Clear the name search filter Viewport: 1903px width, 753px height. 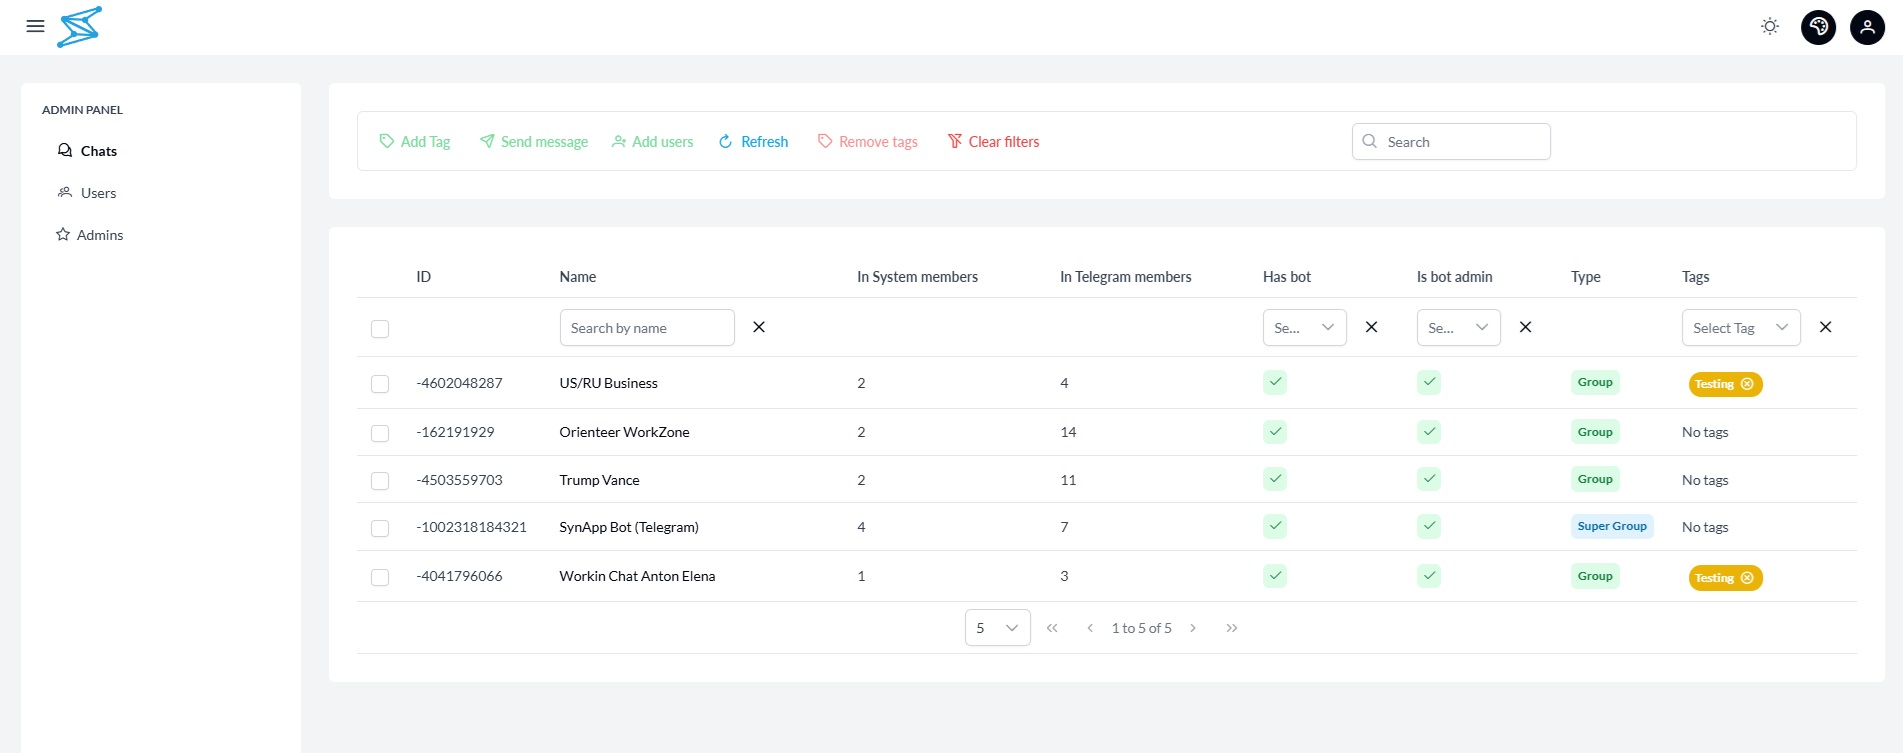click(x=759, y=327)
